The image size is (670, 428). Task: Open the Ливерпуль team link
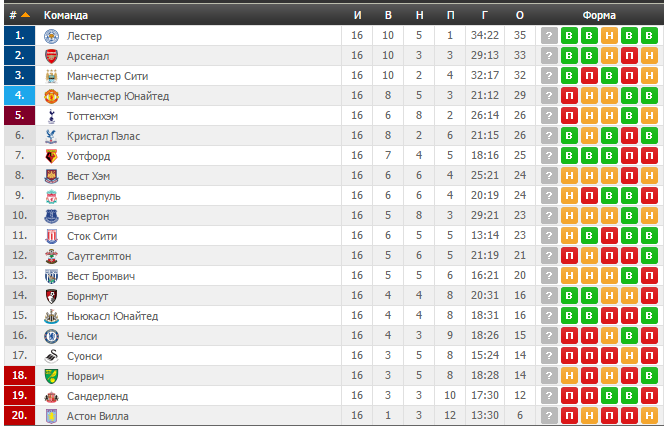(93, 196)
